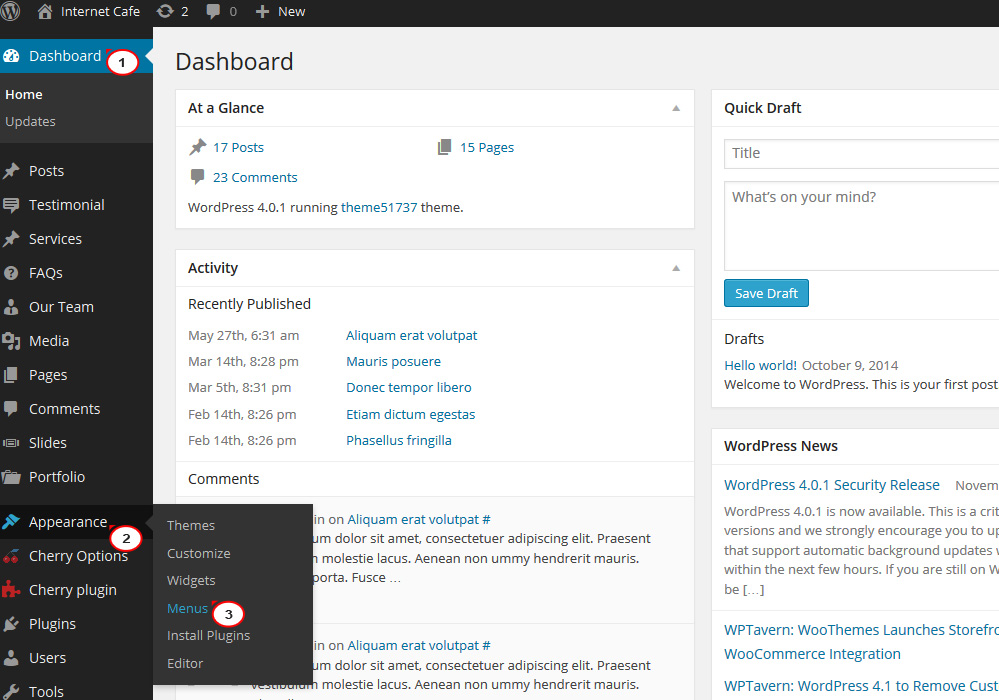The height and width of the screenshot is (700, 999).
Task: Click the updates refresh icon
Action: click(165, 11)
